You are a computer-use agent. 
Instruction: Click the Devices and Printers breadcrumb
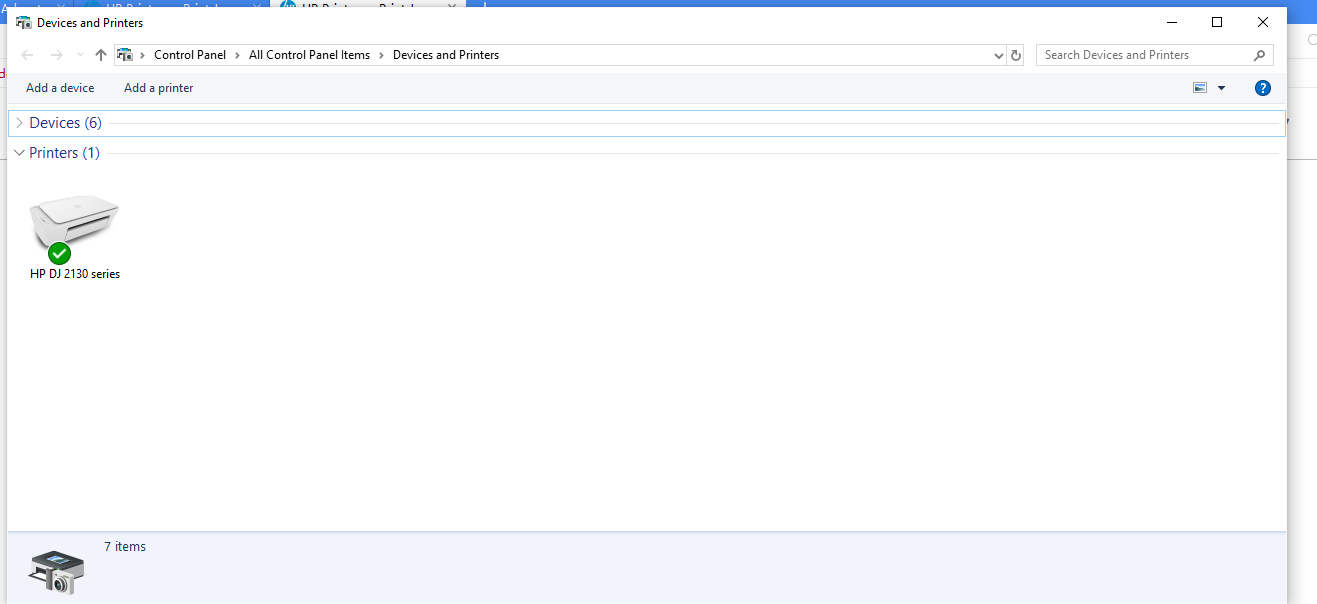point(446,55)
